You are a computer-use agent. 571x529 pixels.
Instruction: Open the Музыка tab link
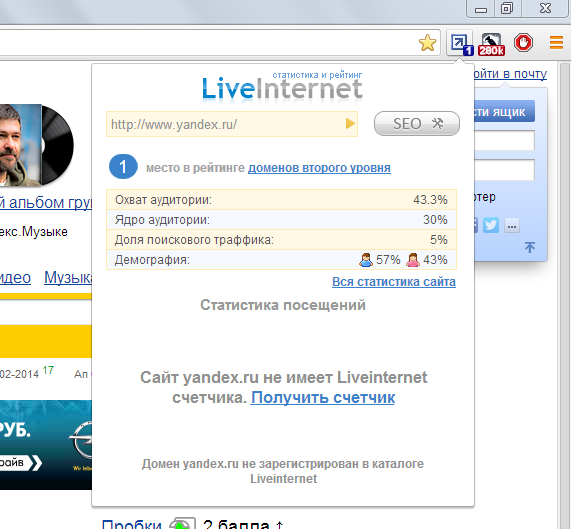coord(68,278)
